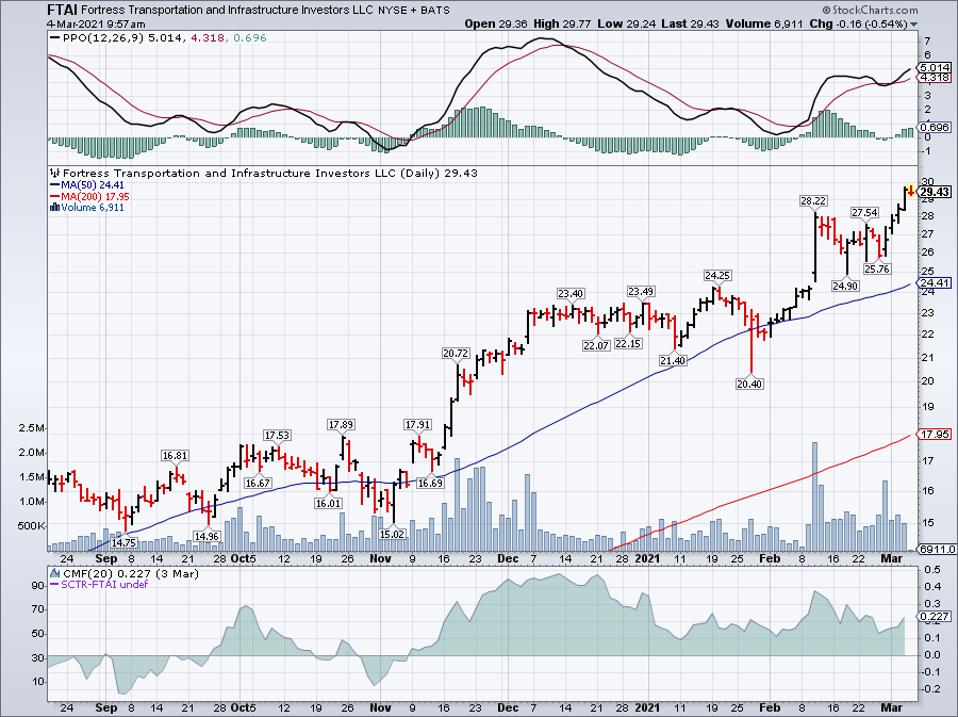Click the 28.22 price high annotation
The width and height of the screenshot is (958, 717).
[x=814, y=200]
